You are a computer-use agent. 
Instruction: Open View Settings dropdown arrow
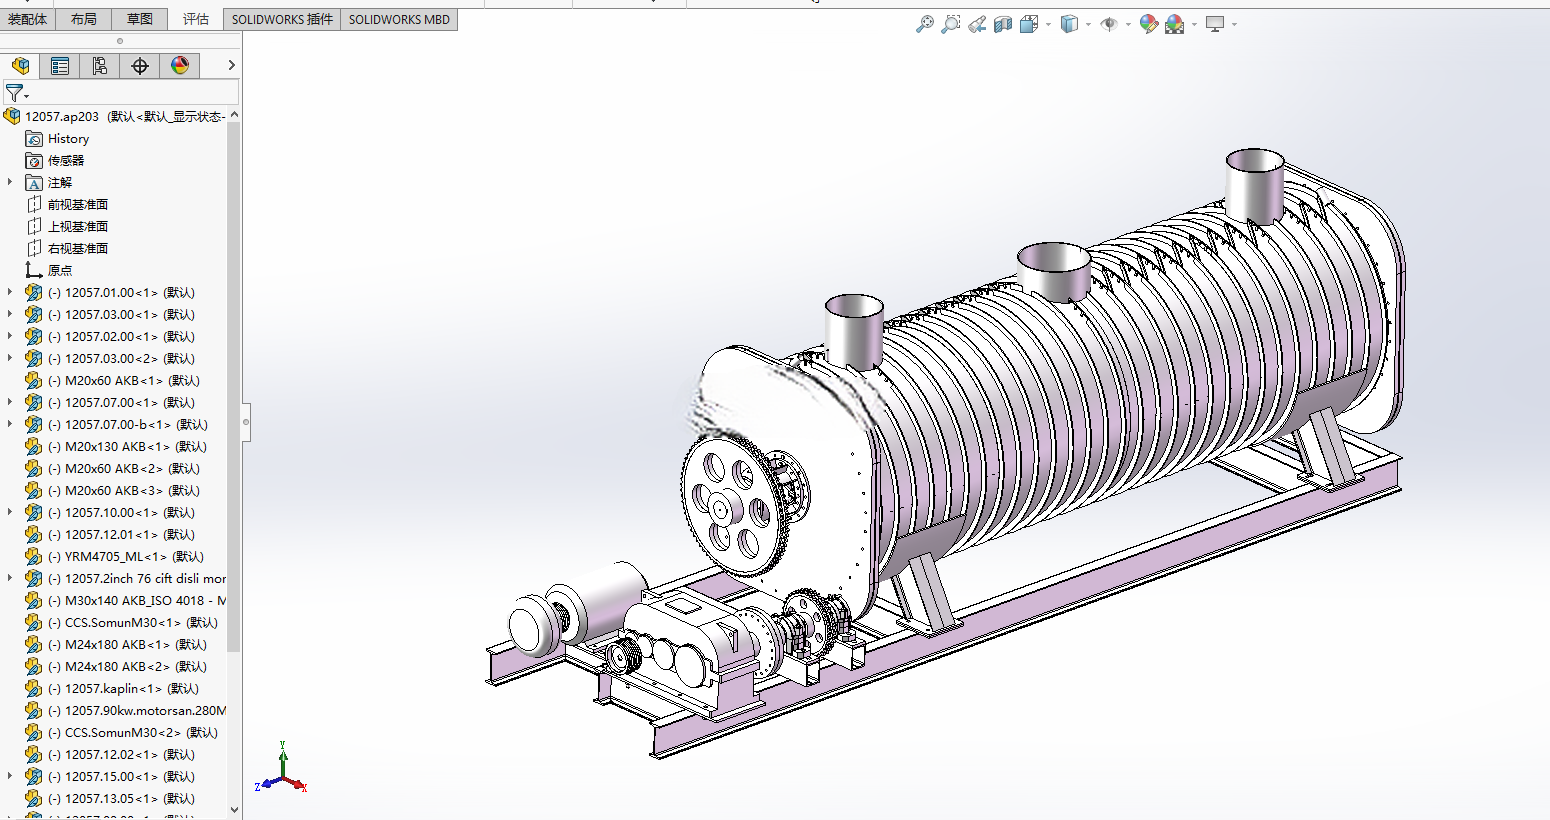point(1234,25)
